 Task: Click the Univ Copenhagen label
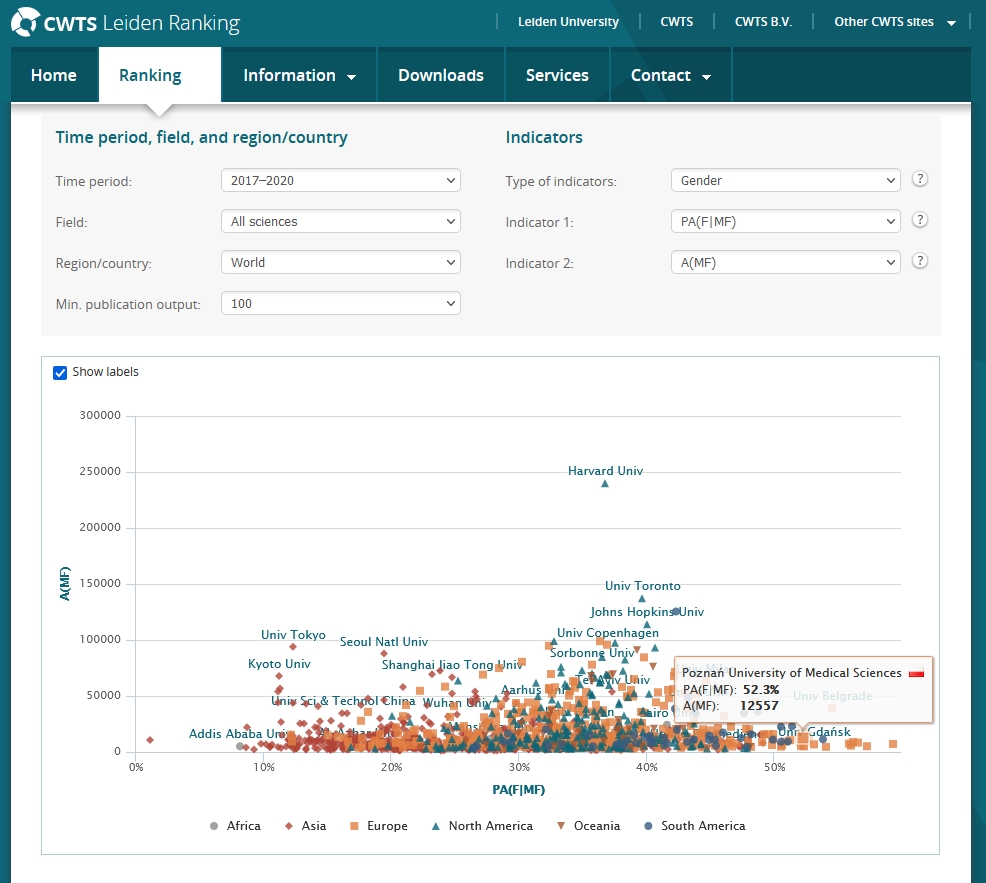[x=608, y=633]
